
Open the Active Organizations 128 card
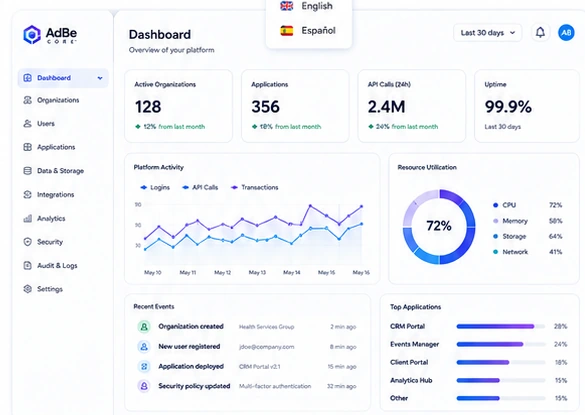point(178,106)
